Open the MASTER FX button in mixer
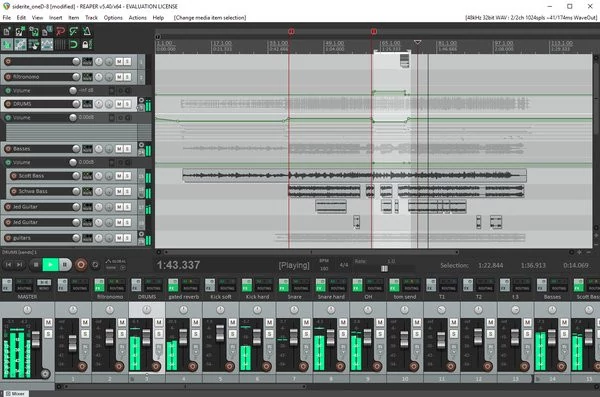This screenshot has width=600, height=397. (x=7, y=285)
